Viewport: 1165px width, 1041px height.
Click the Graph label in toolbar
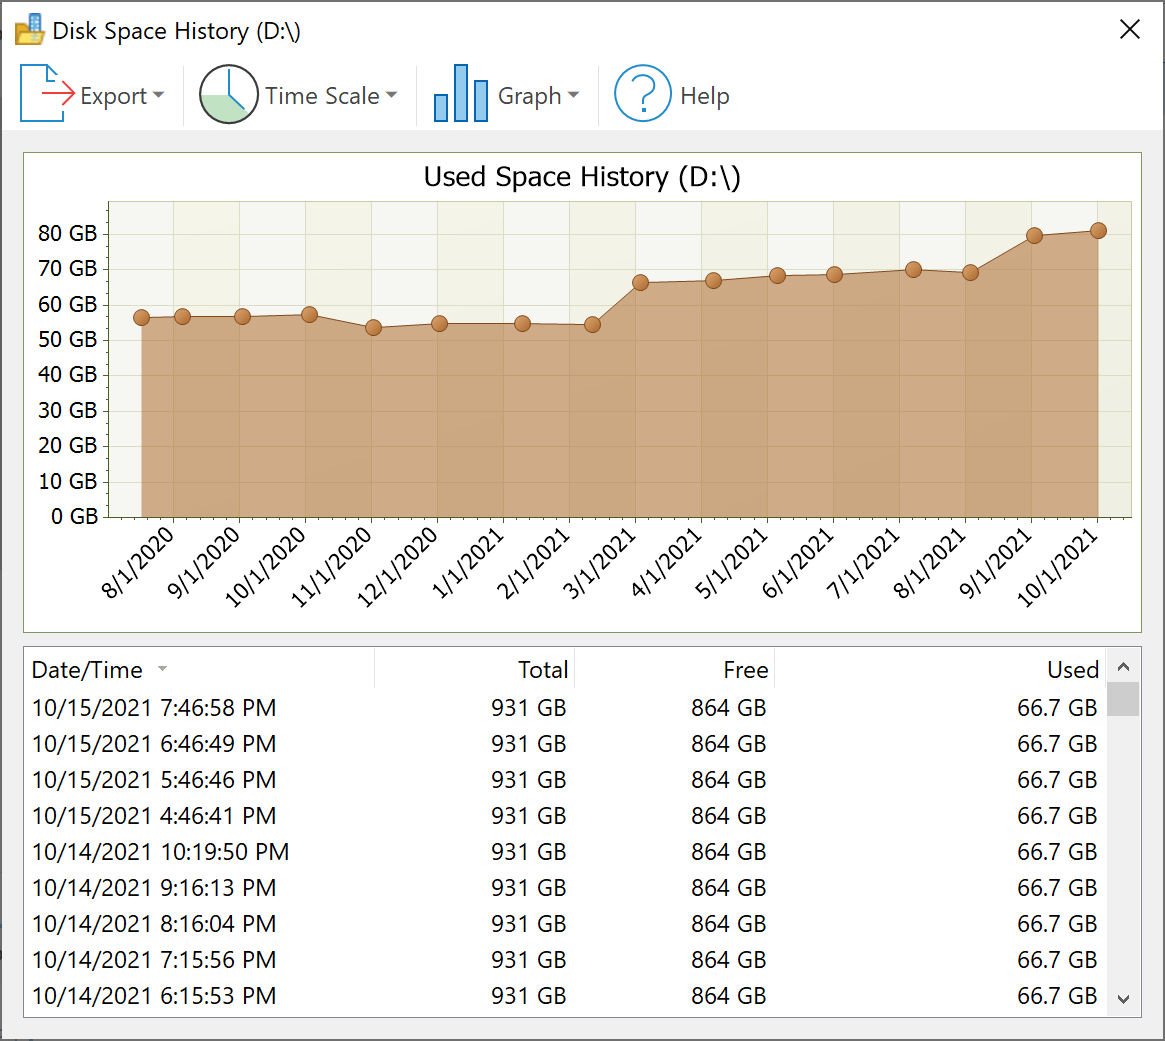click(529, 96)
